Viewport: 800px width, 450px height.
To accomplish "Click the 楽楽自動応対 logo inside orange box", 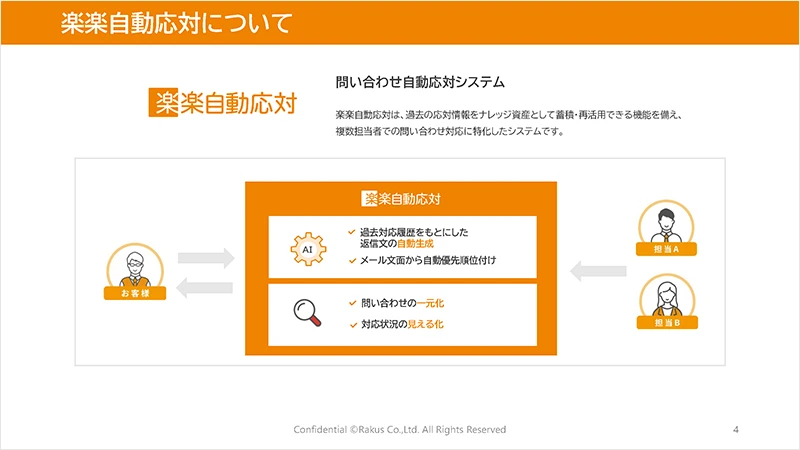I will 401,198.
